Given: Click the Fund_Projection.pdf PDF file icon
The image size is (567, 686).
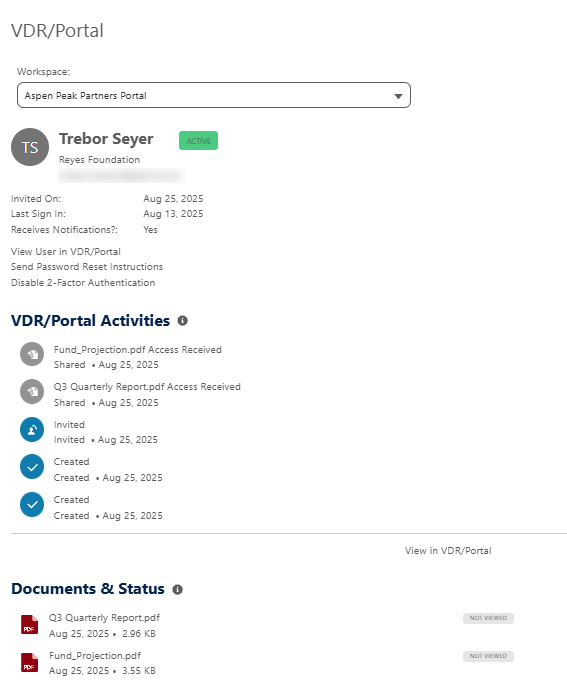Looking at the screenshot, I should pyautogui.click(x=30, y=662).
